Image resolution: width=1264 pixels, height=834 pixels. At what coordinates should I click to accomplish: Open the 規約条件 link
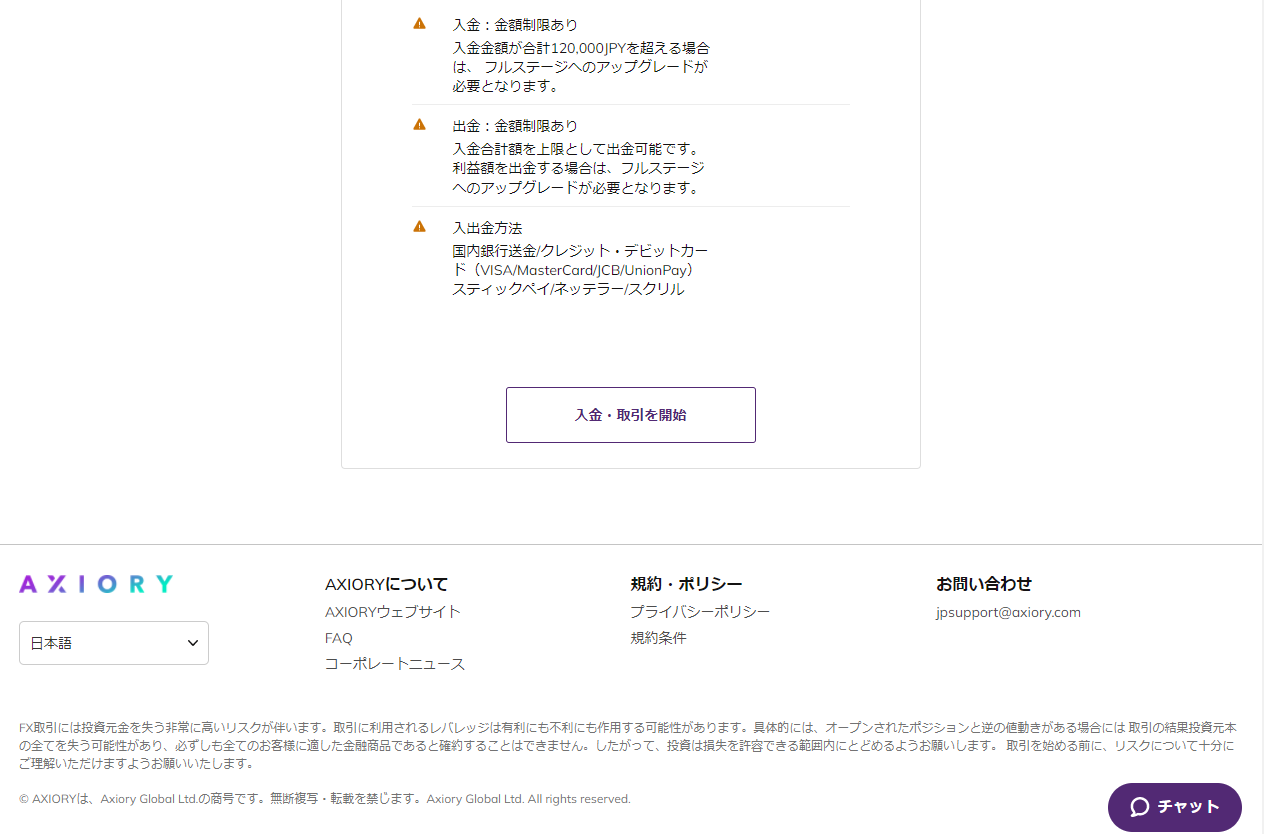pyautogui.click(x=658, y=638)
